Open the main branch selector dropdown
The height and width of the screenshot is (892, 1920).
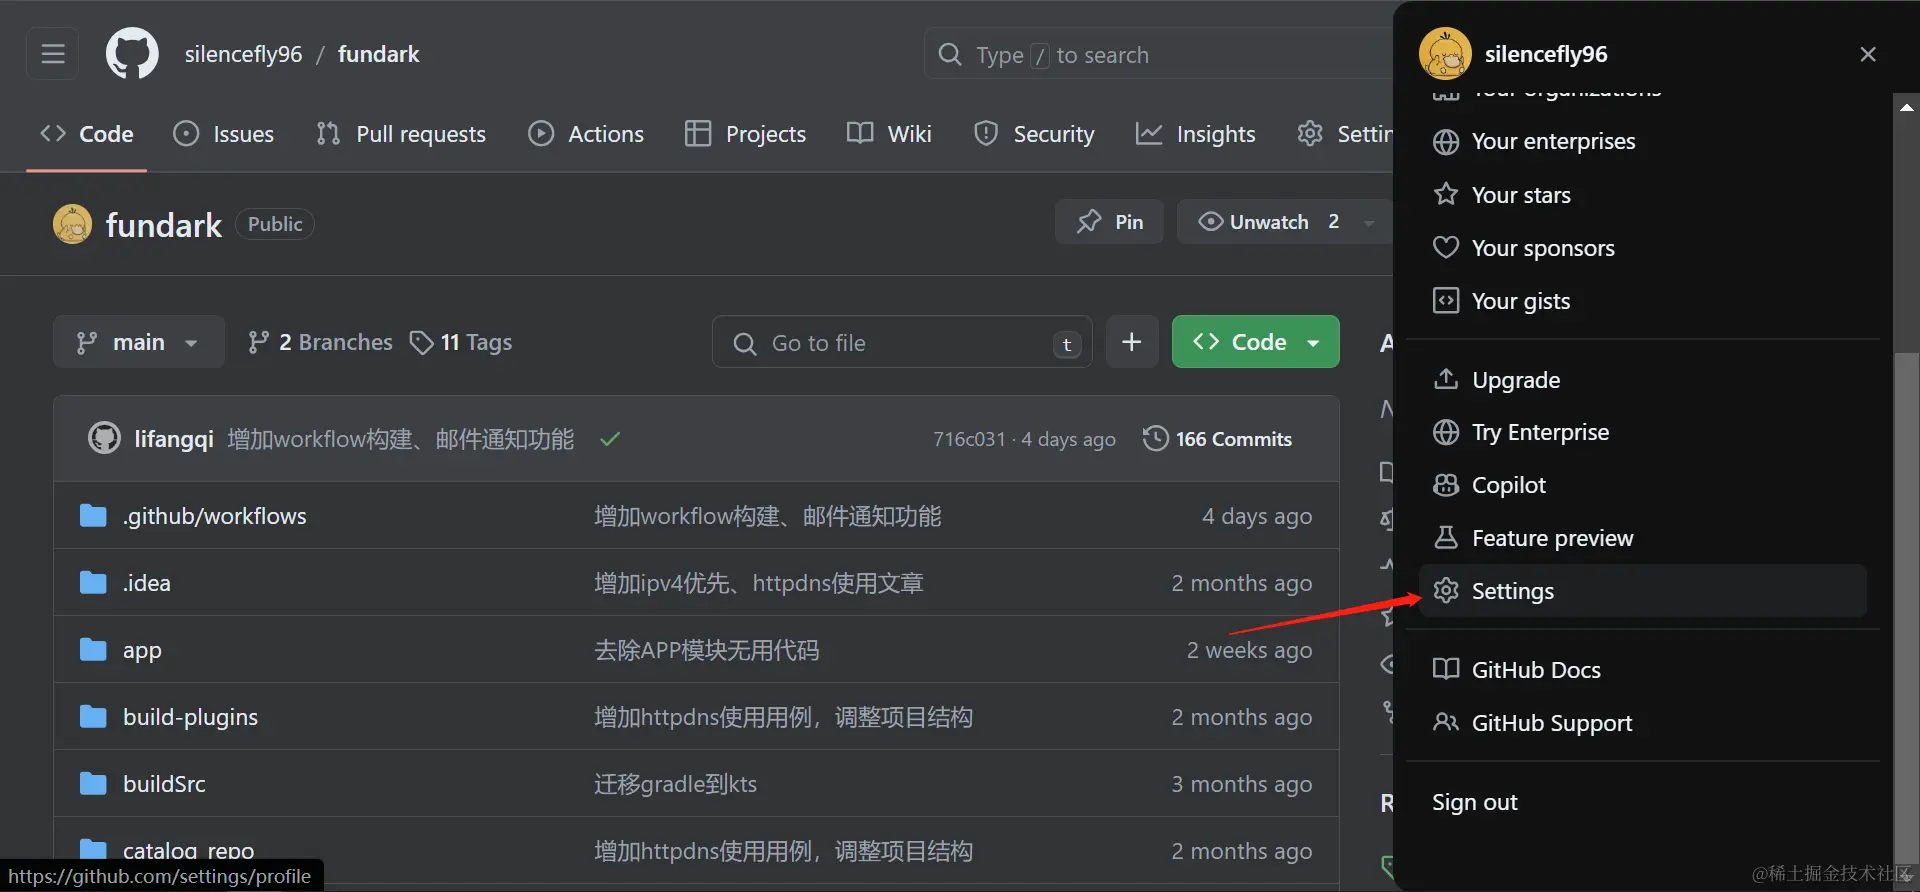click(x=138, y=342)
